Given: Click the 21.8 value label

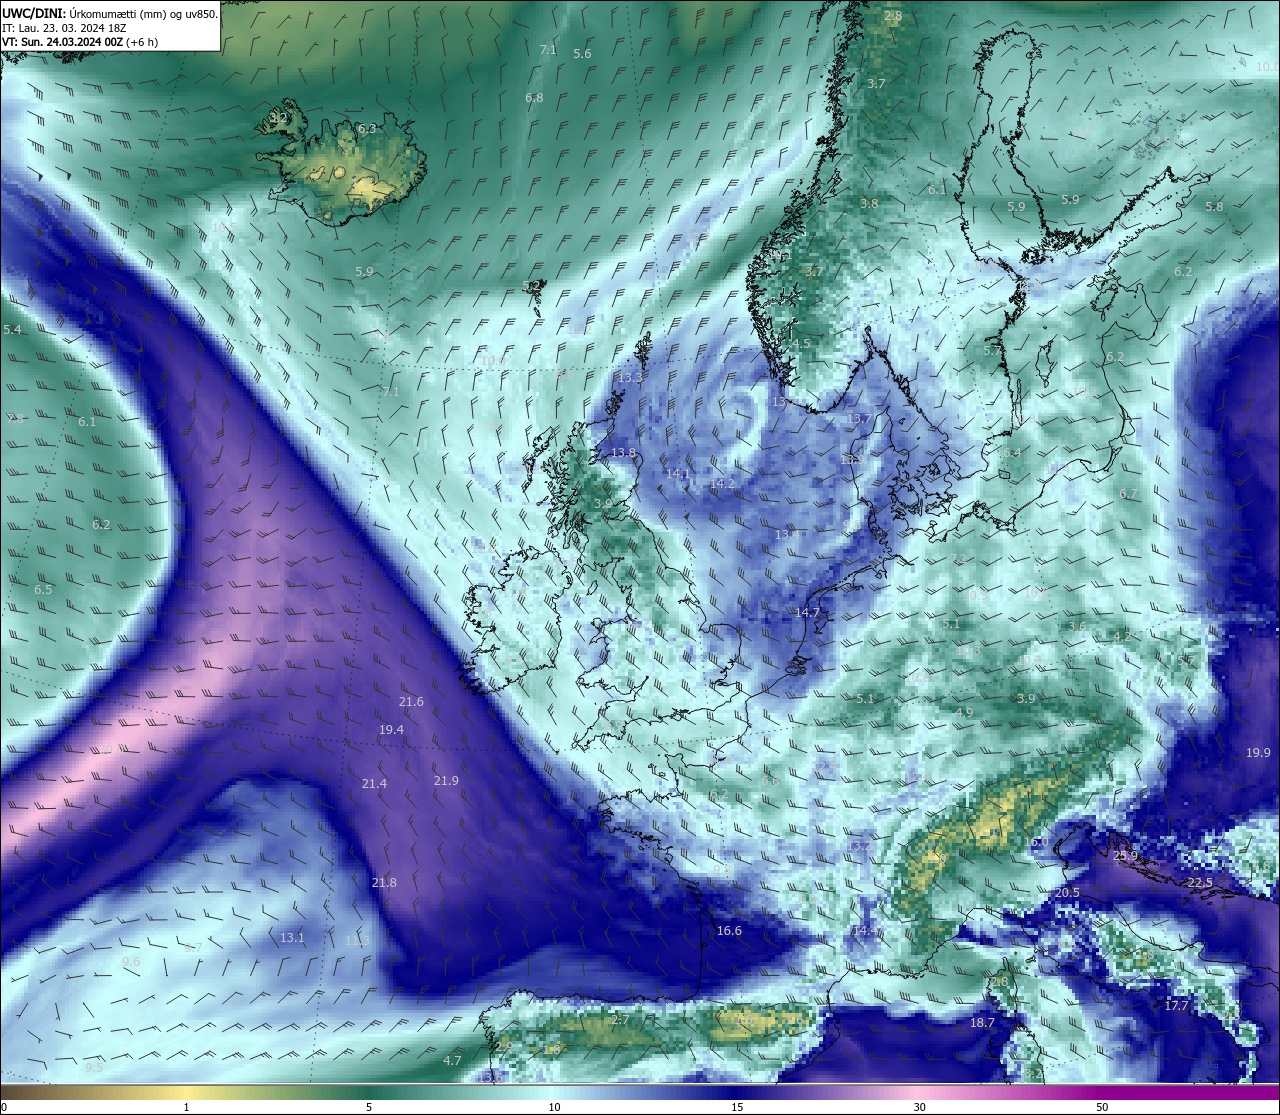Looking at the screenshot, I should pyautogui.click(x=384, y=883).
